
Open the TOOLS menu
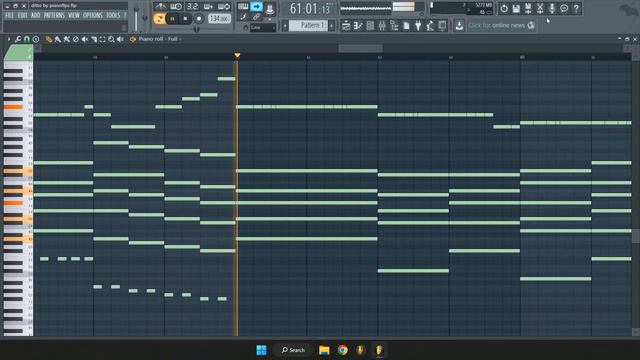point(113,16)
